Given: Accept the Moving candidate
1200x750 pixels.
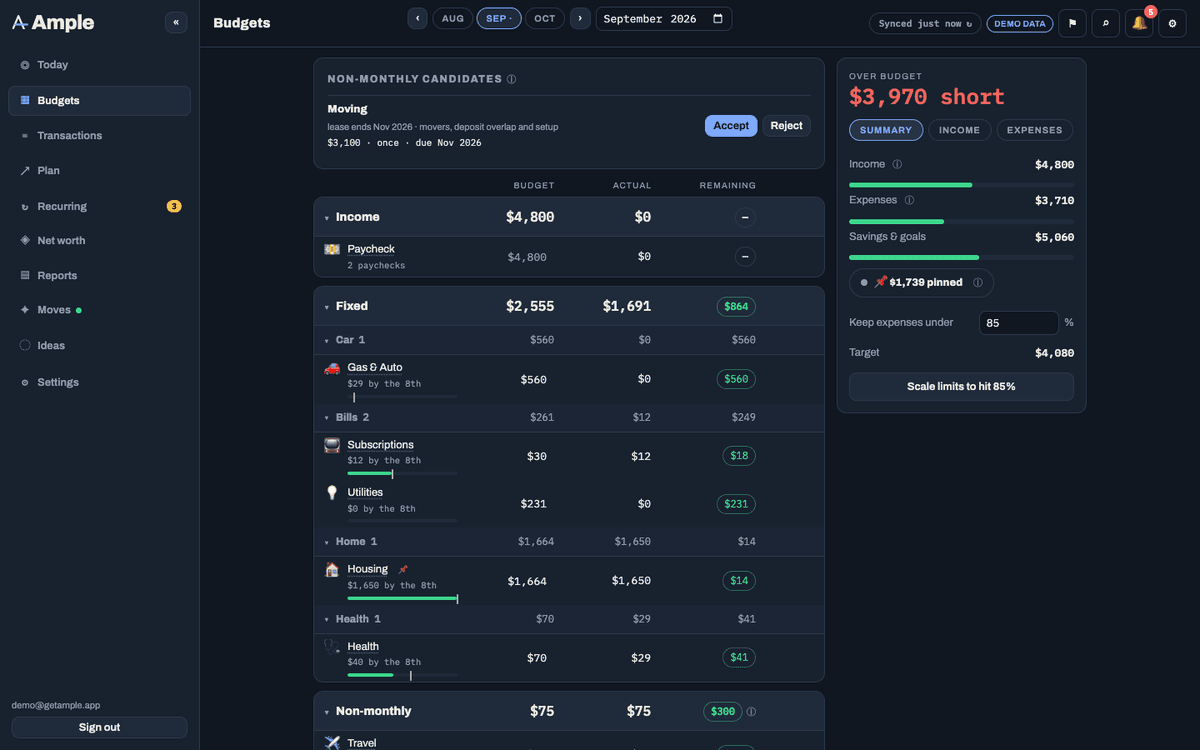Looking at the screenshot, I should [731, 126].
